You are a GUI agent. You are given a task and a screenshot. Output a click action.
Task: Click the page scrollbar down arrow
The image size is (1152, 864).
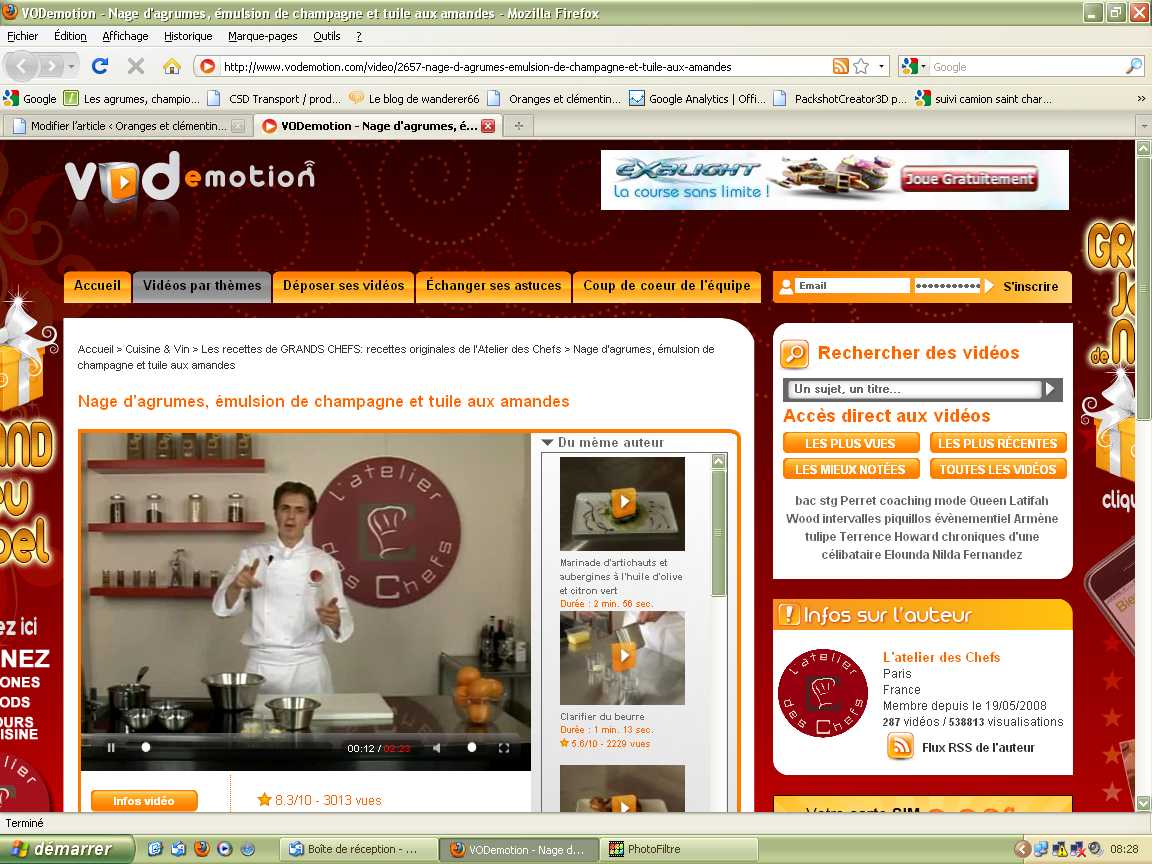tap(1143, 803)
